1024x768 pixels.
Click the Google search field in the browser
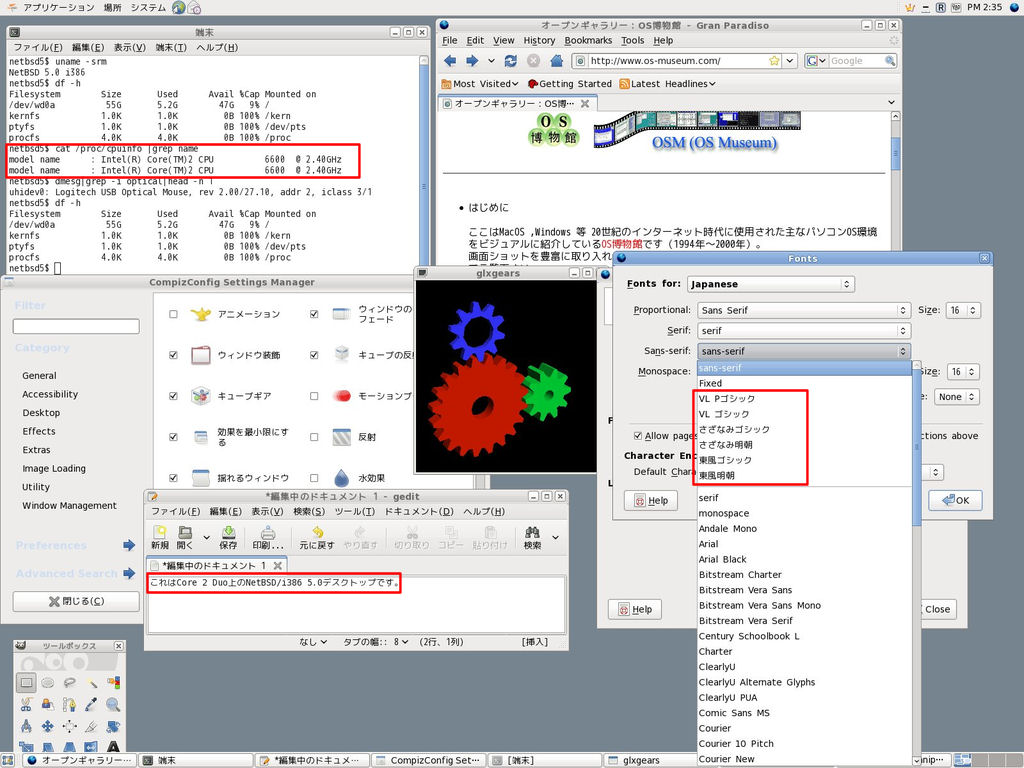[x=856, y=61]
